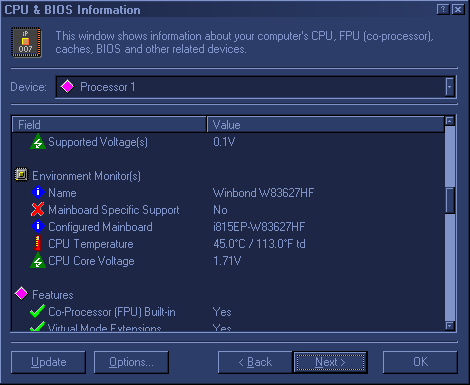Viewport: 470px width, 385px height.
Task: Click the blue info icon beside Name
Action: (38, 192)
